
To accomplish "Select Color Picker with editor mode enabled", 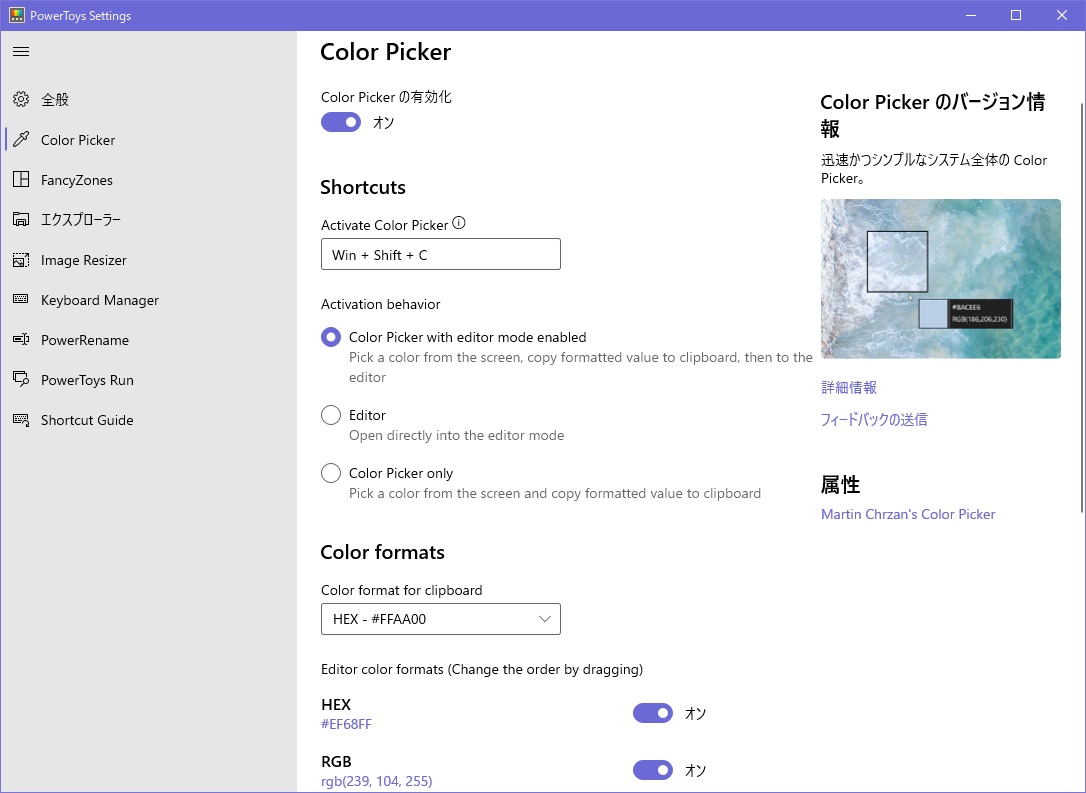I will [331, 337].
